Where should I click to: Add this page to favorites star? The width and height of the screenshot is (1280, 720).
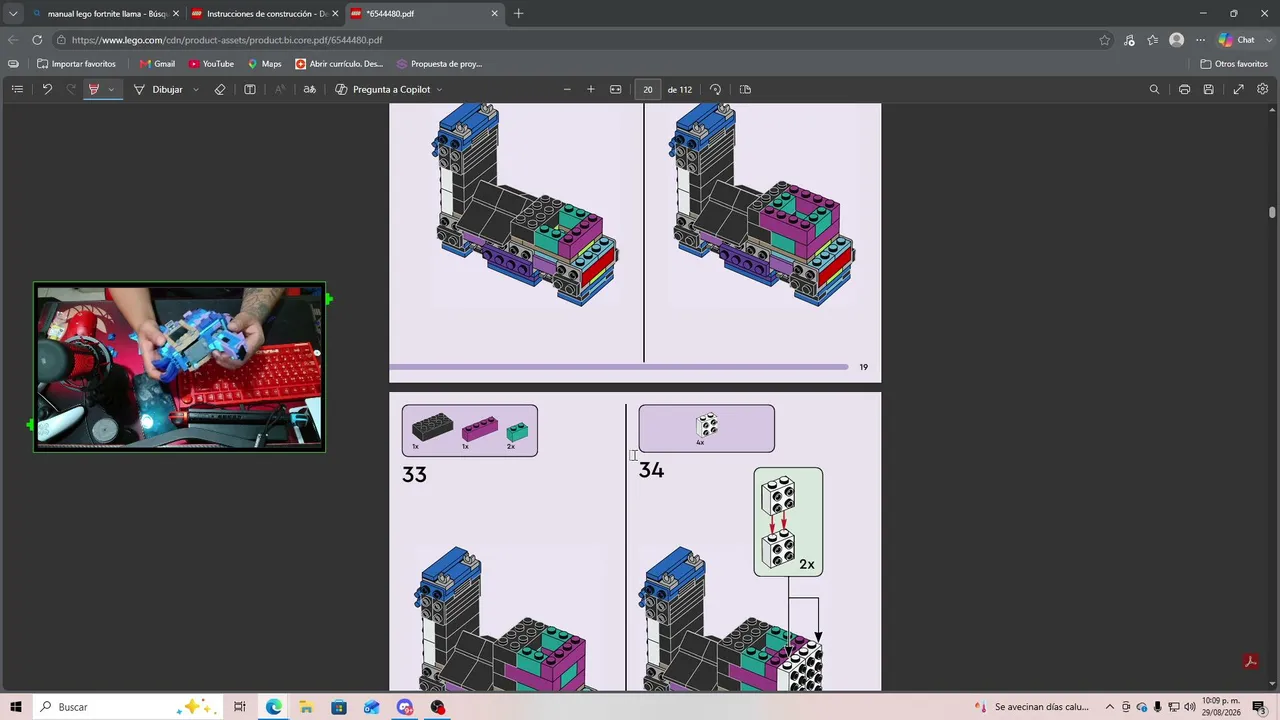(x=1104, y=40)
